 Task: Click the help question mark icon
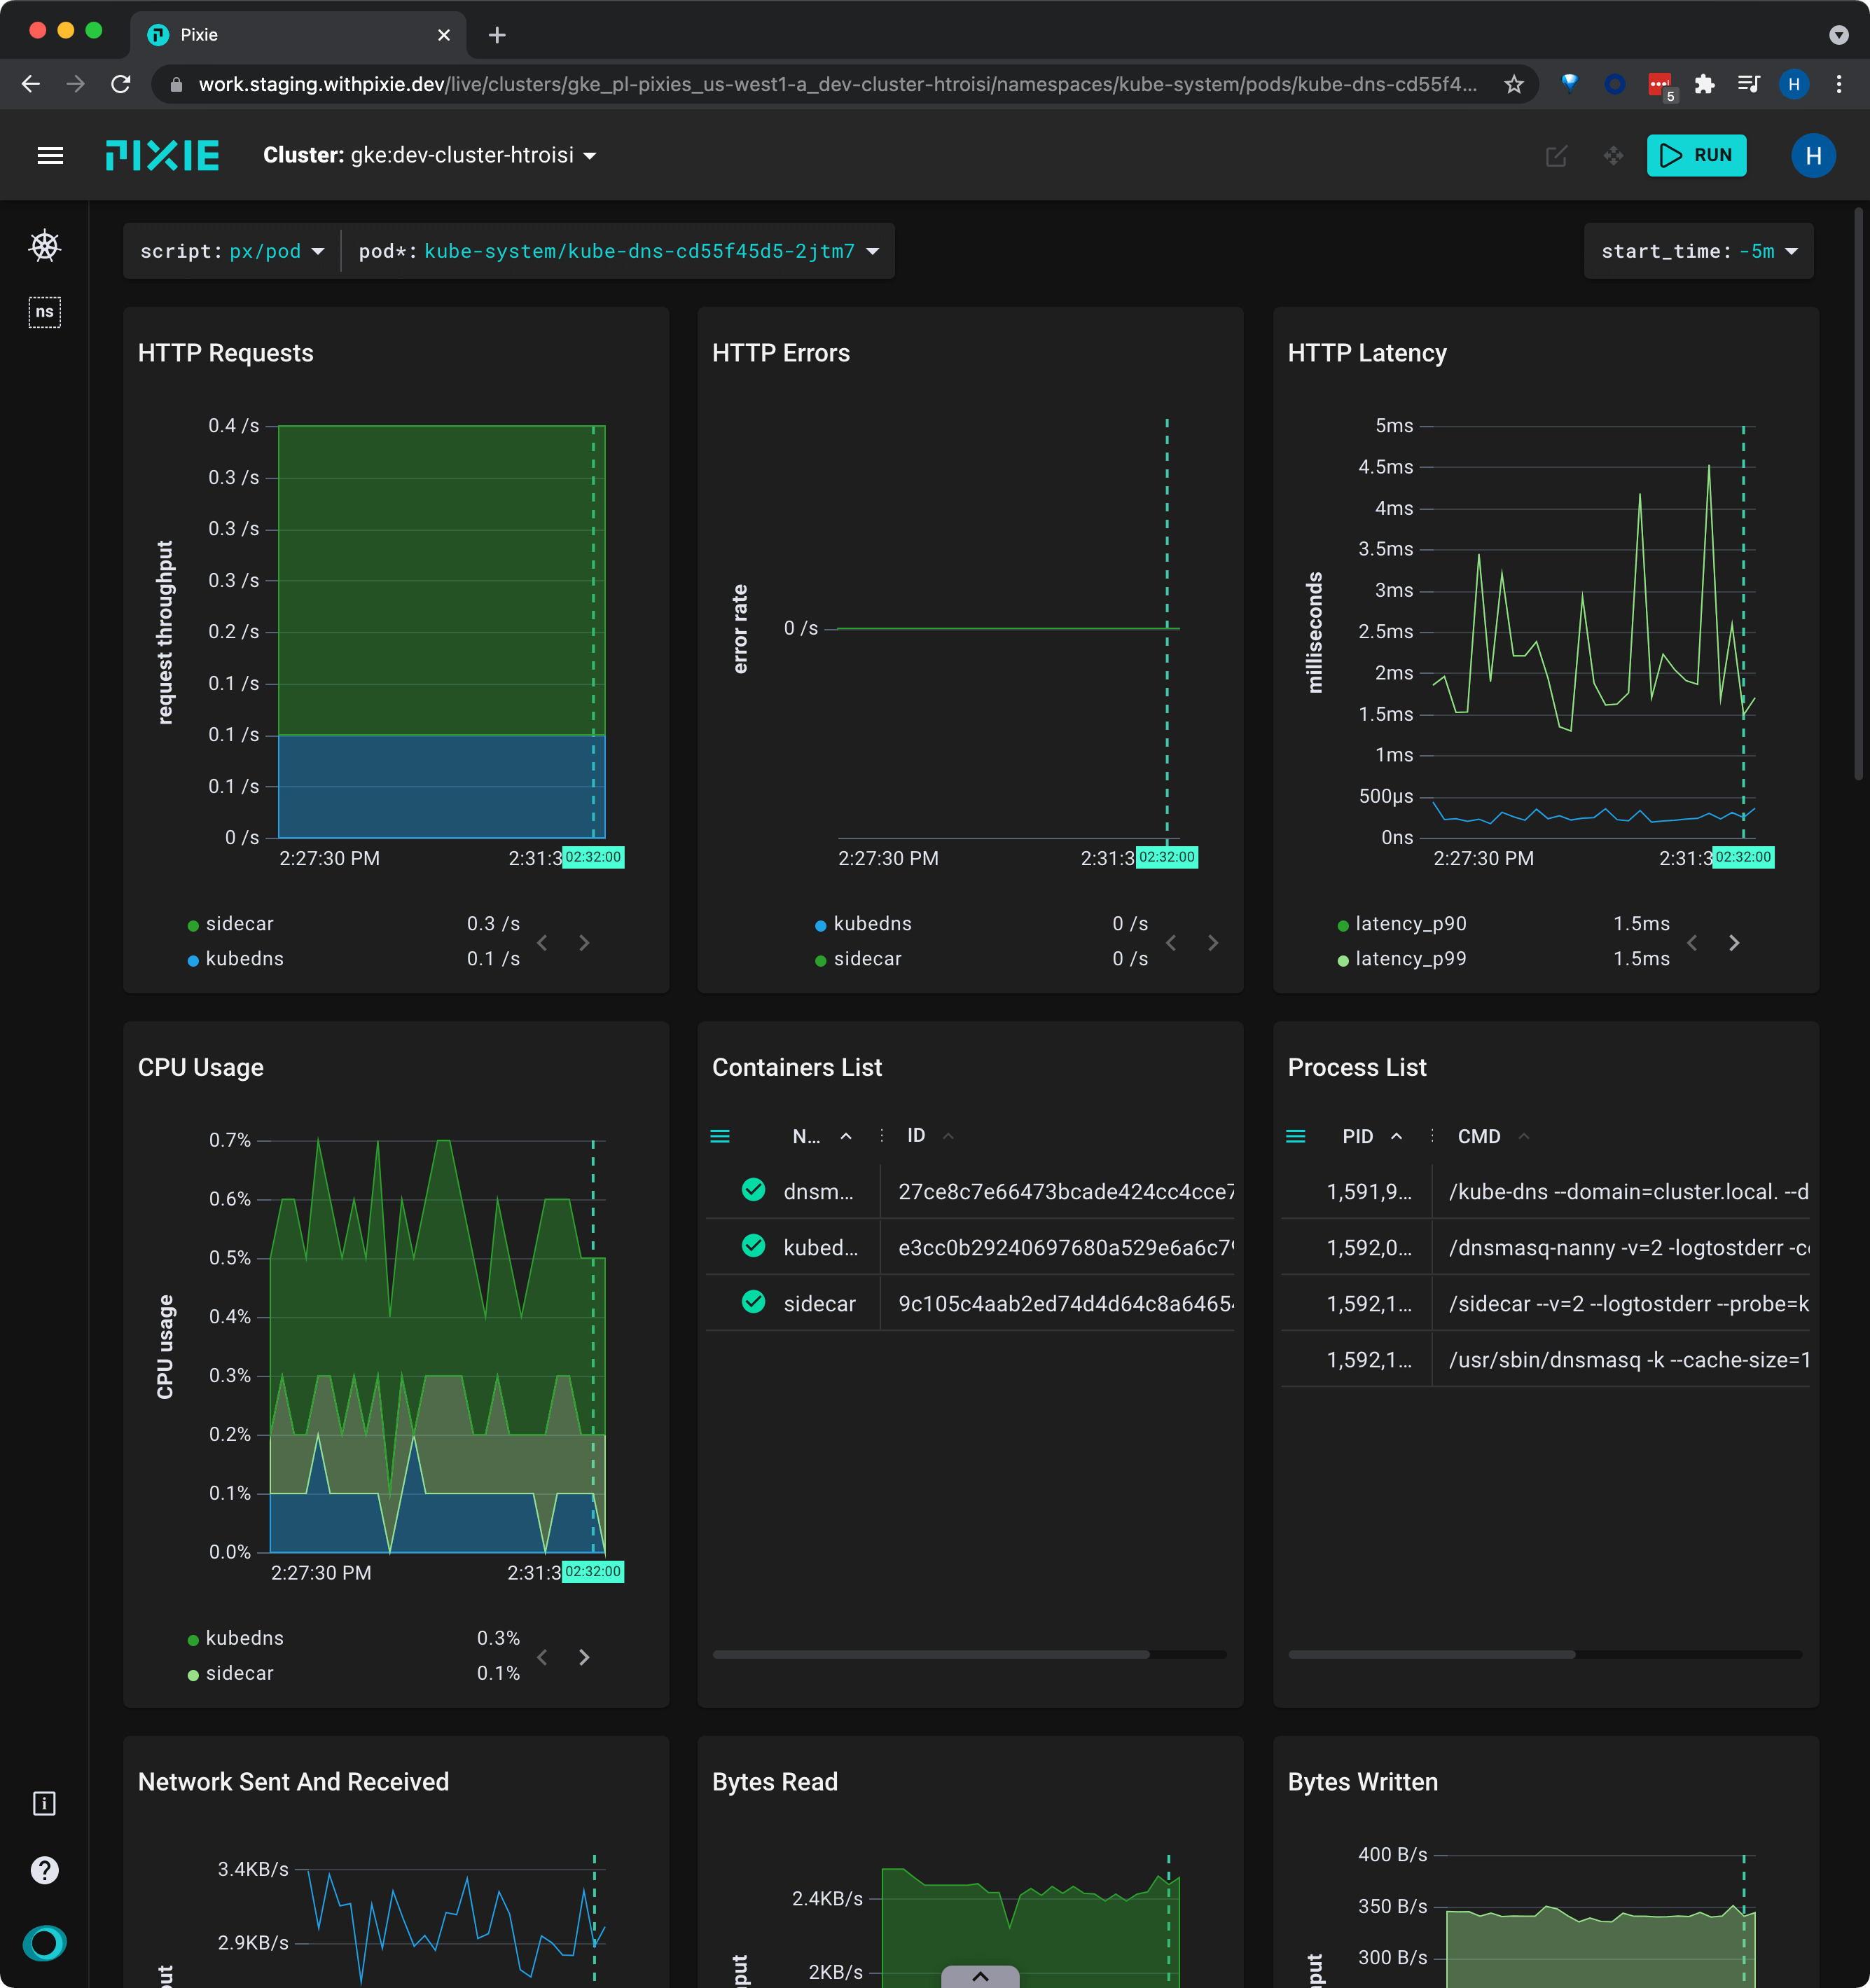tap(45, 1869)
